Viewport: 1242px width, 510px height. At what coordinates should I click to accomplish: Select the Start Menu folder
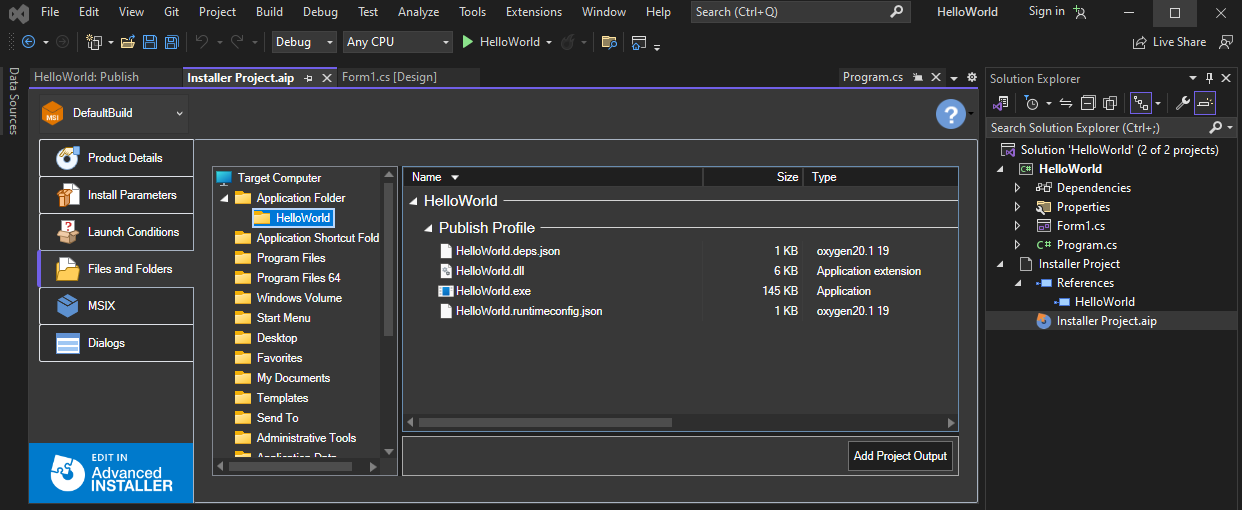click(x=283, y=318)
